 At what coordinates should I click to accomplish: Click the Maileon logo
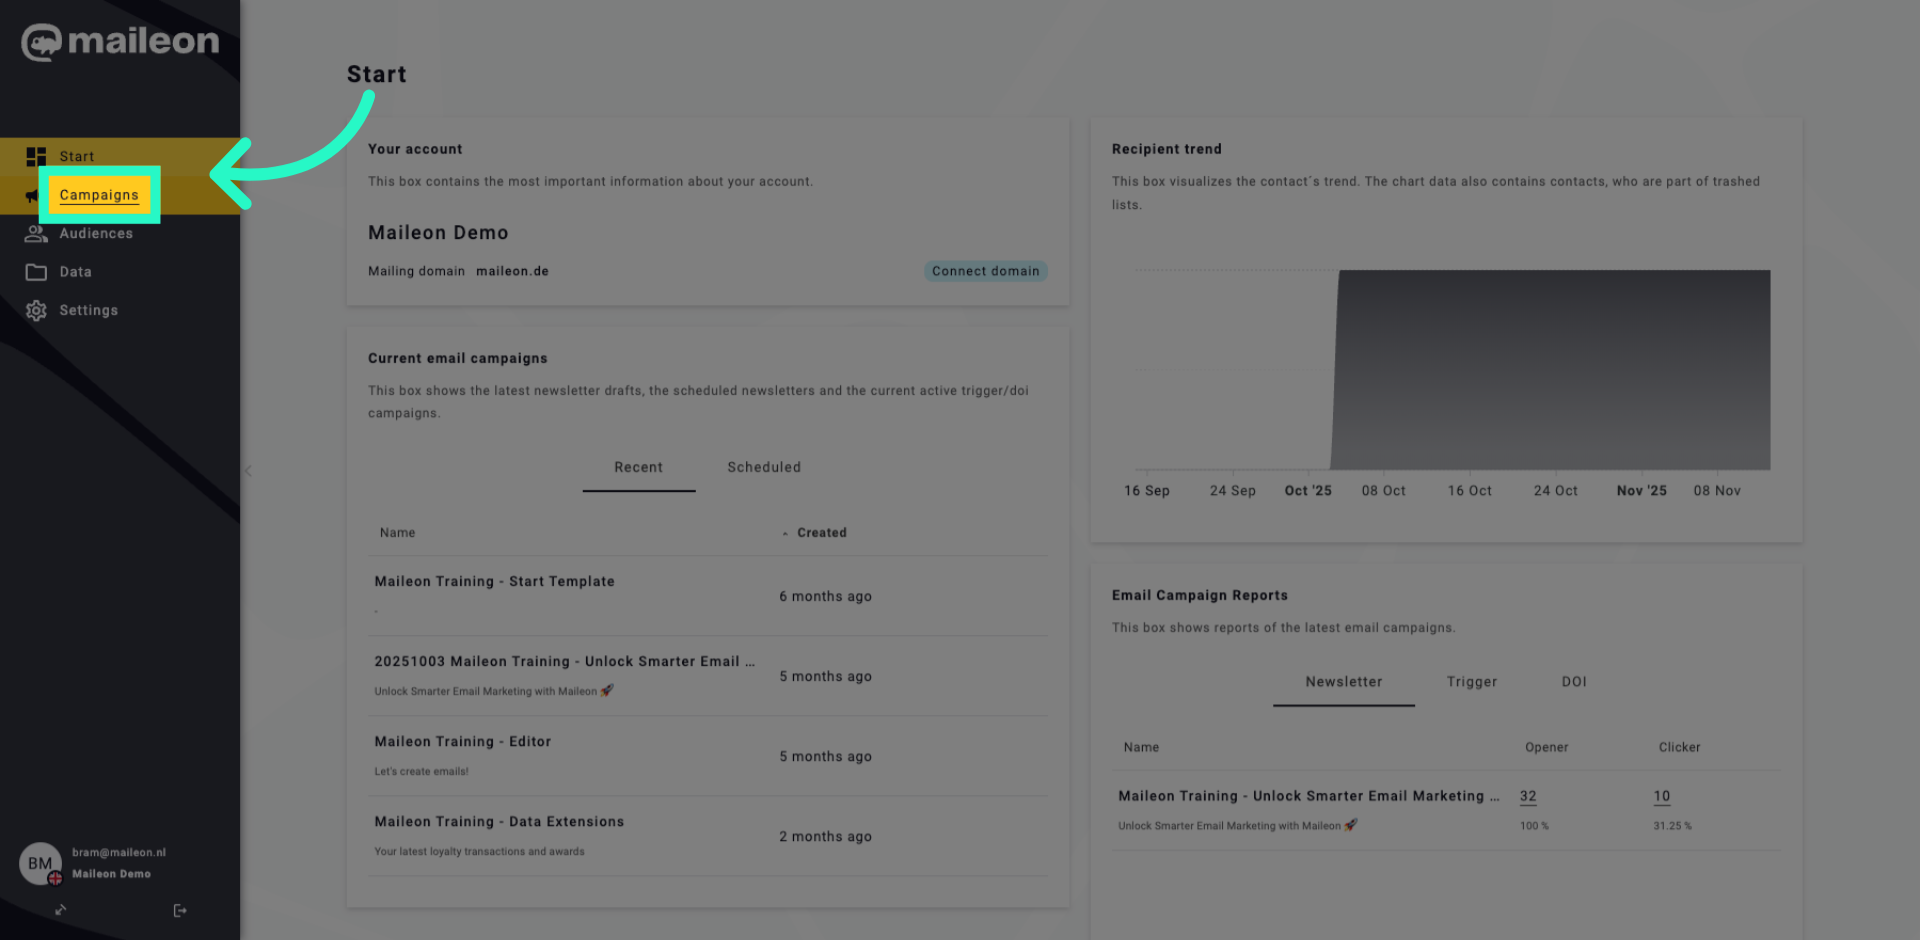point(120,42)
